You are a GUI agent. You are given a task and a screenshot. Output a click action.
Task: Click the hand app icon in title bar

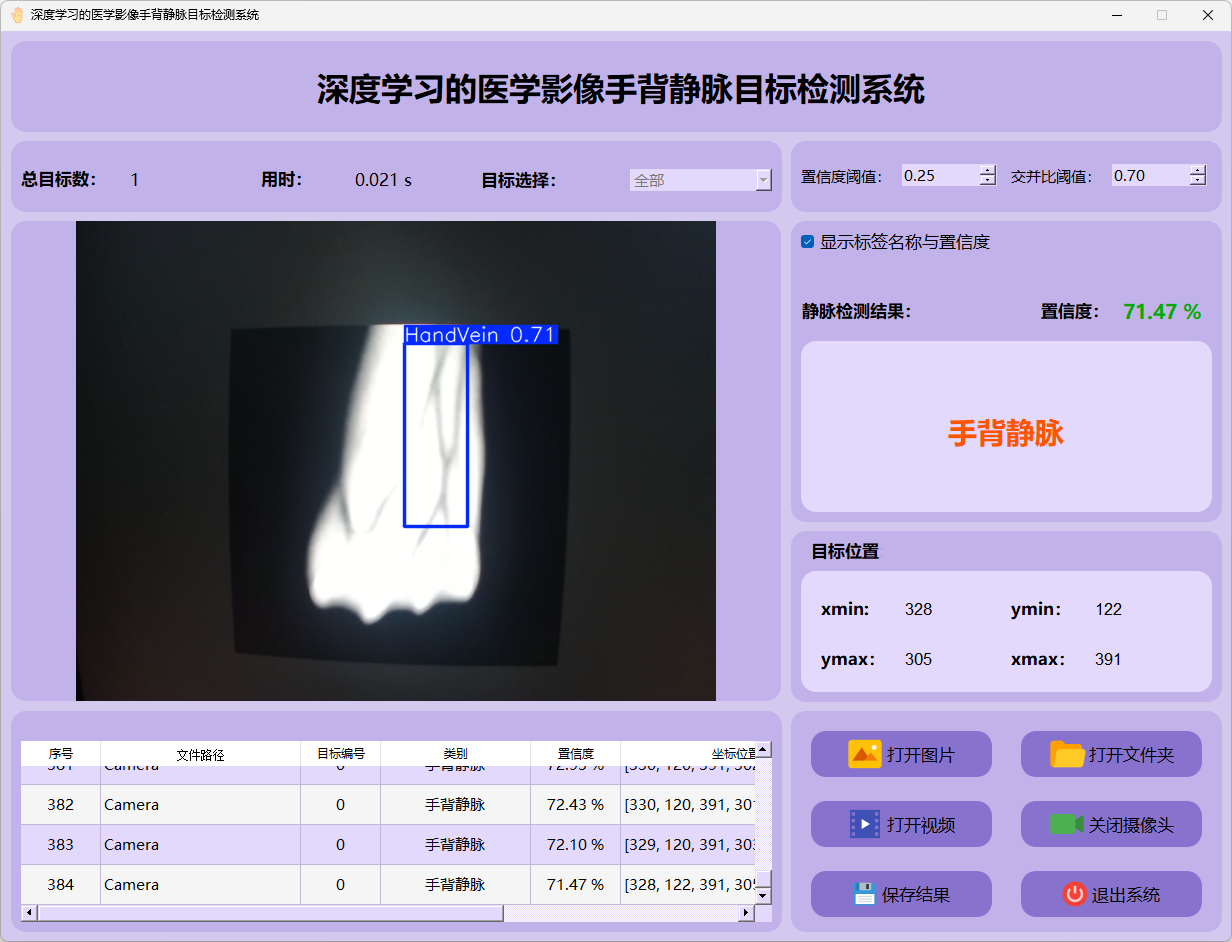point(17,15)
